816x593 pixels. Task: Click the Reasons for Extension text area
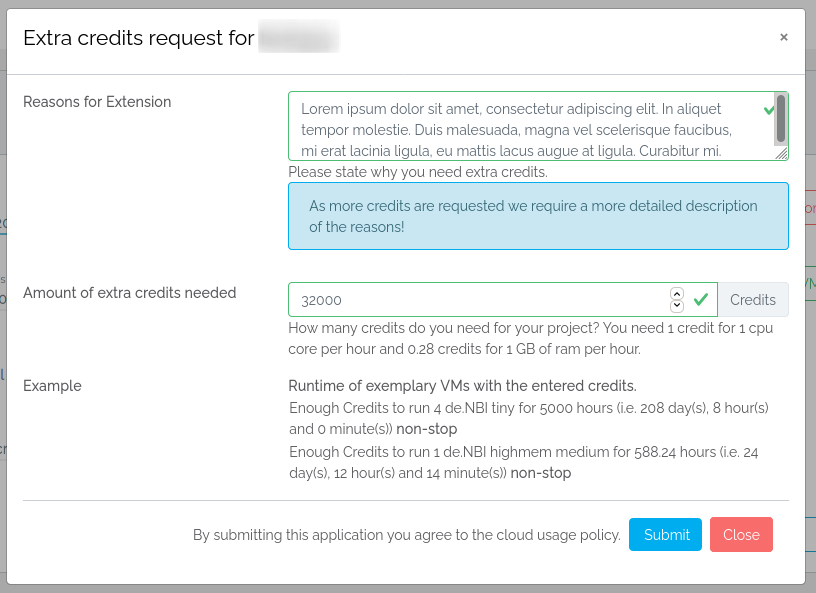520,126
